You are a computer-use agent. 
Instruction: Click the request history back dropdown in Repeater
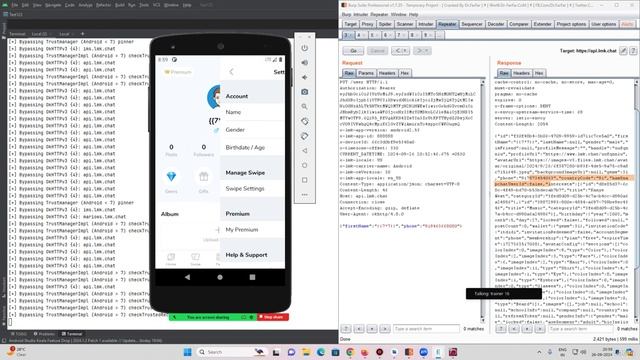(400, 51)
